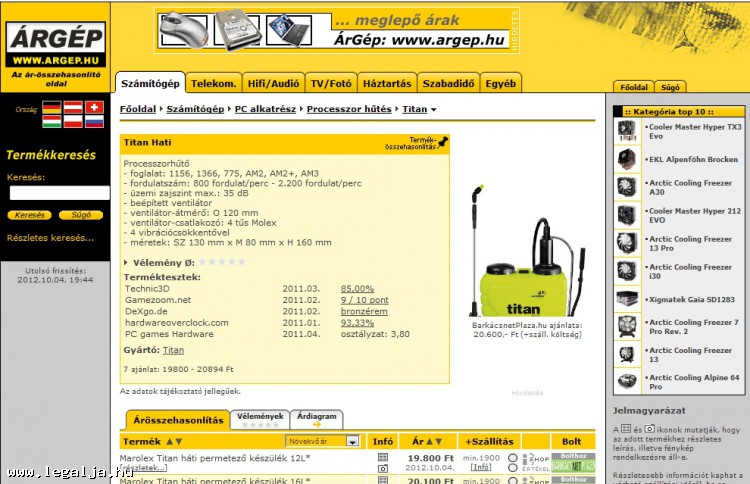
Task: Sort the Ár column ascending
Action: coord(429,441)
